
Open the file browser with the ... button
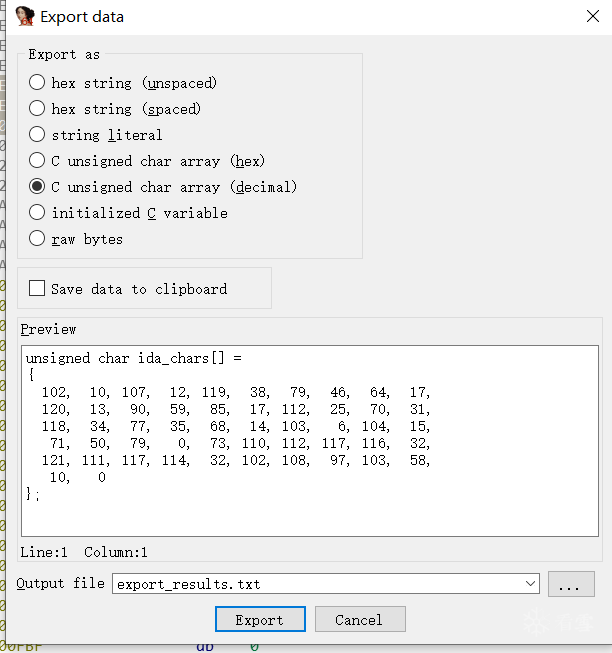point(571,584)
